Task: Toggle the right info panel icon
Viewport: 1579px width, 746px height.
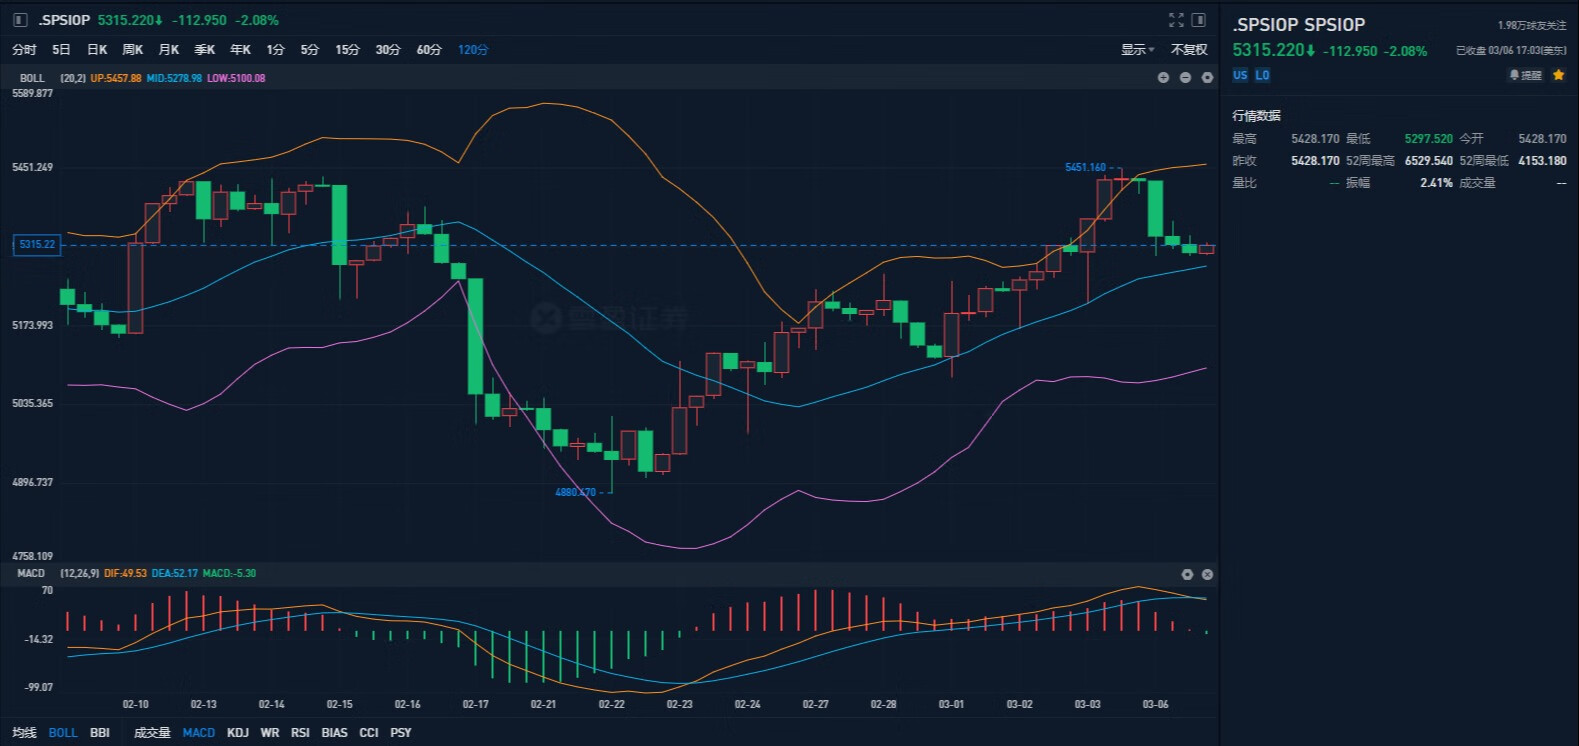Action: 1199,20
